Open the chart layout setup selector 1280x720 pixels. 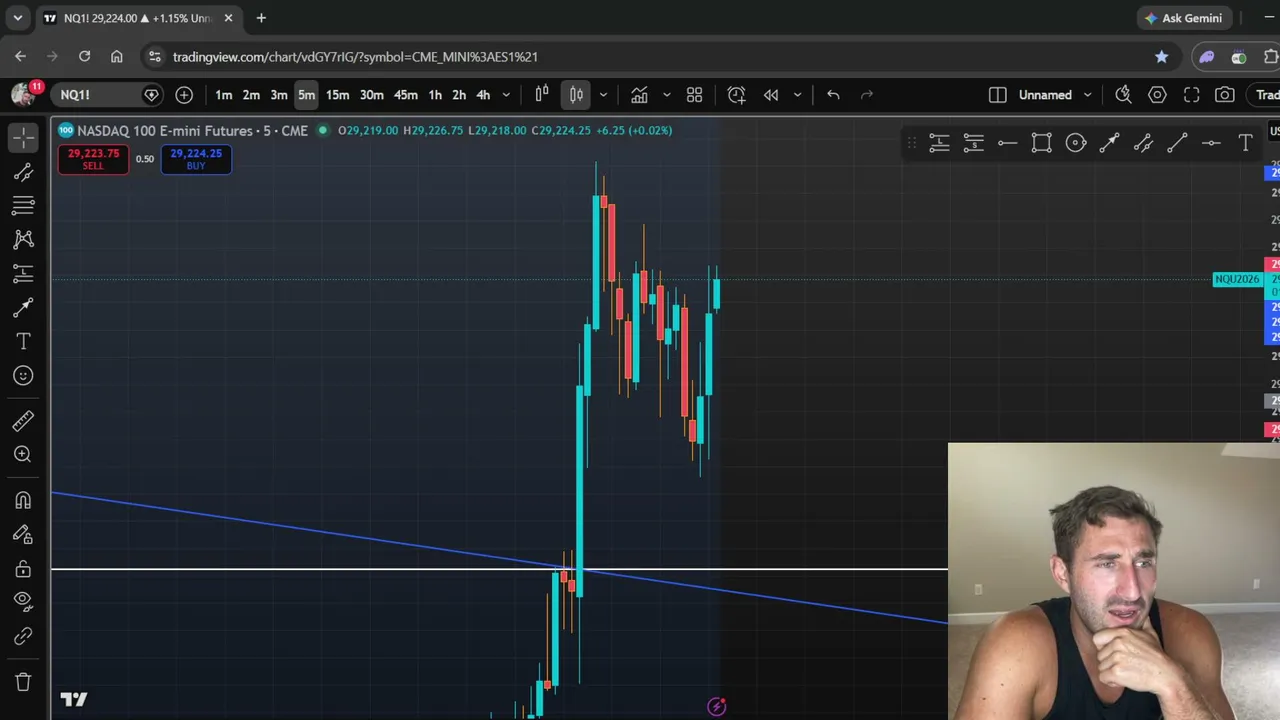(x=997, y=95)
